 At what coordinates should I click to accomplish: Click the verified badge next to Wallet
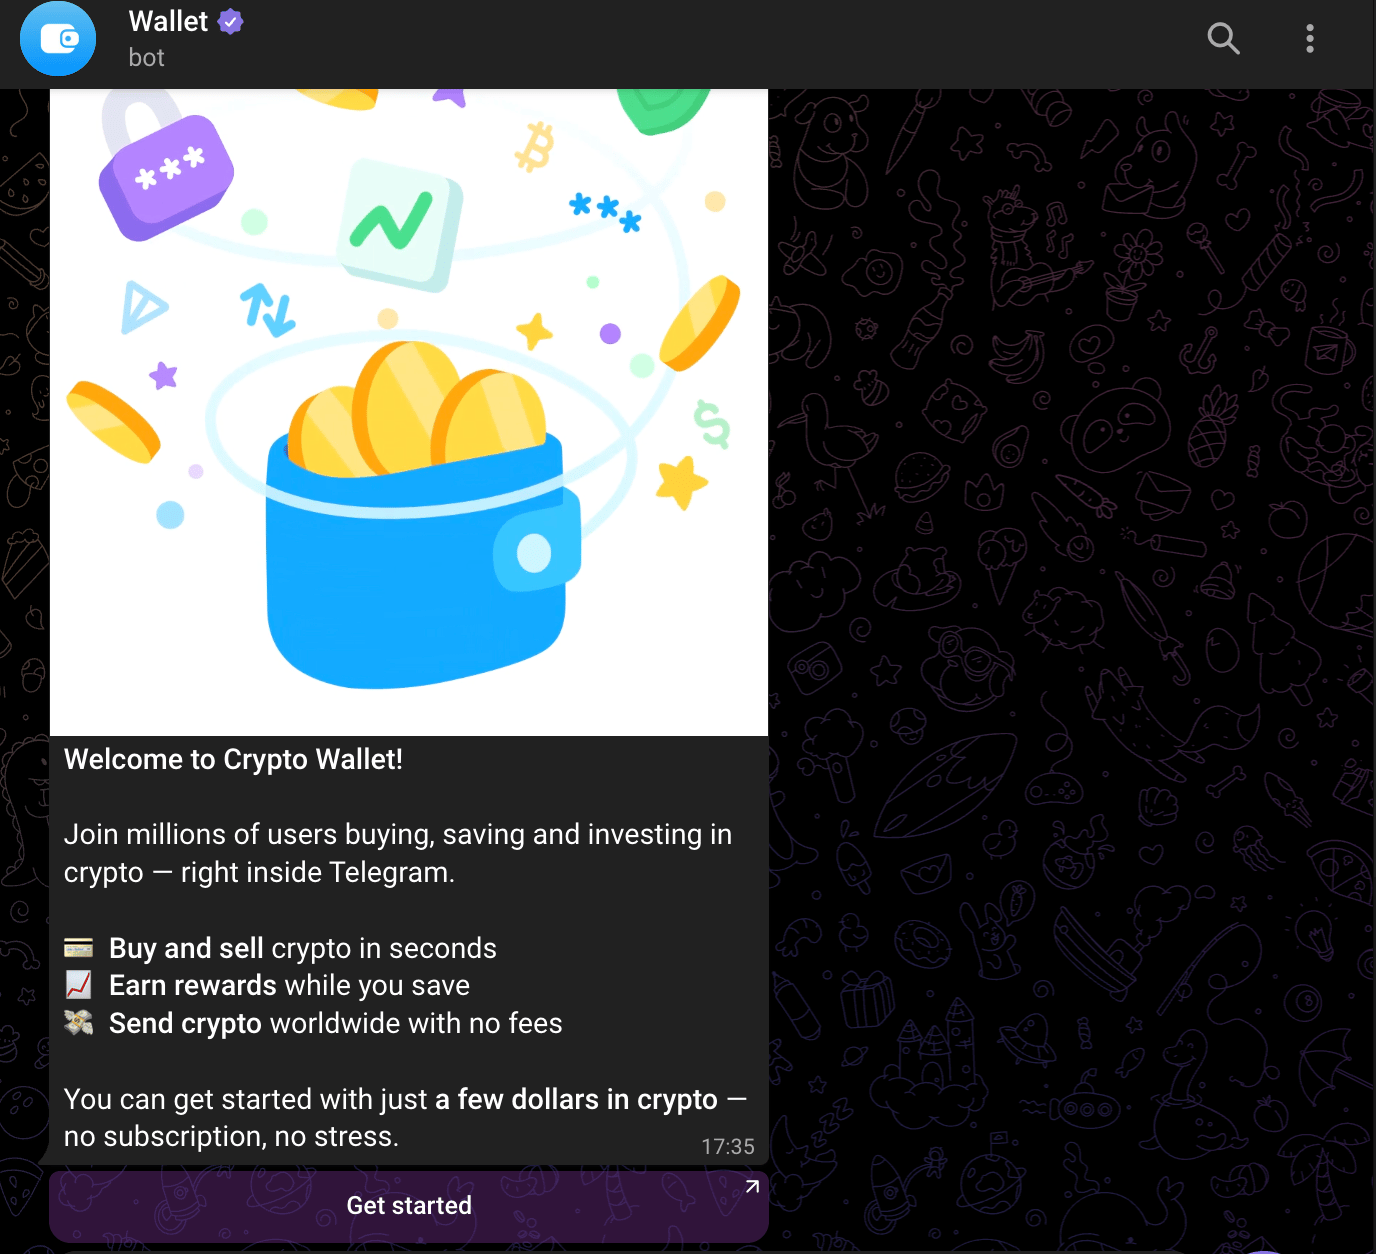coord(231,21)
